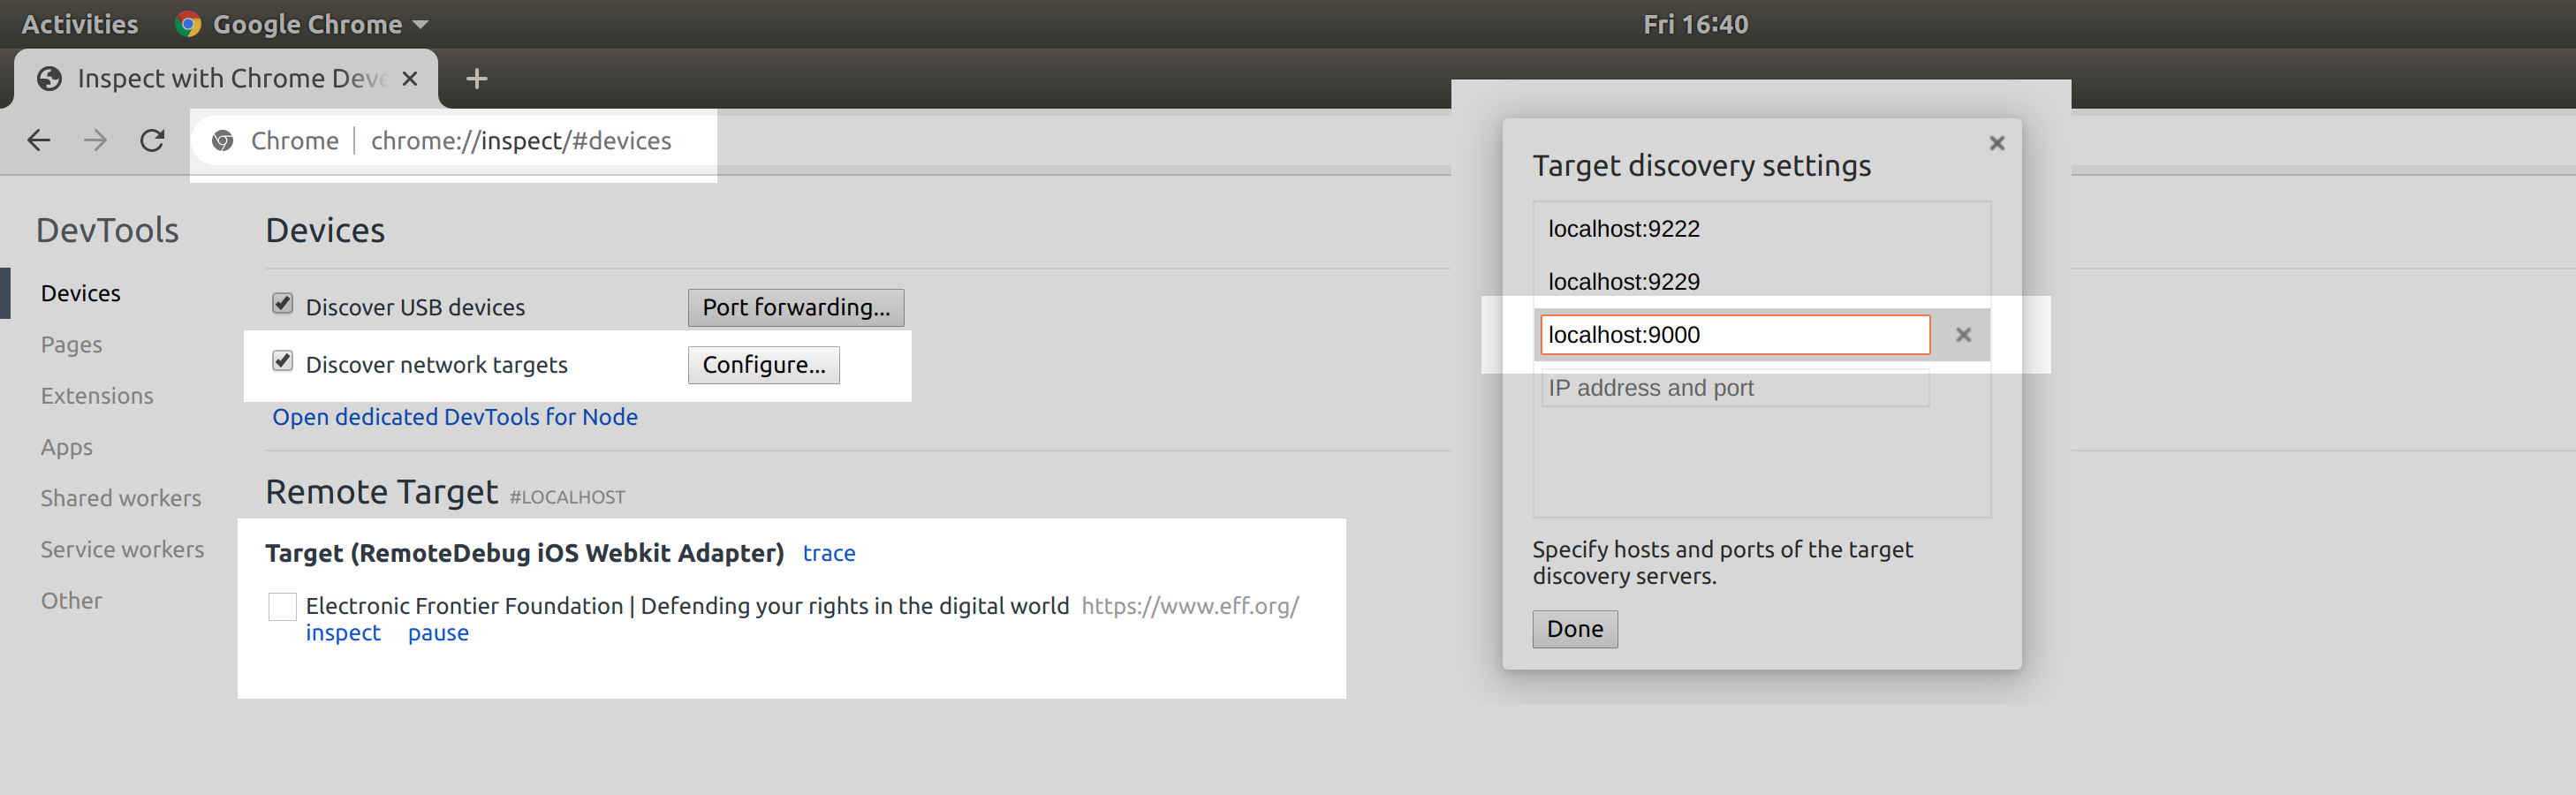Image resolution: width=2576 pixels, height=795 pixels.
Task: Go back with the browser back arrow
Action: (39, 140)
